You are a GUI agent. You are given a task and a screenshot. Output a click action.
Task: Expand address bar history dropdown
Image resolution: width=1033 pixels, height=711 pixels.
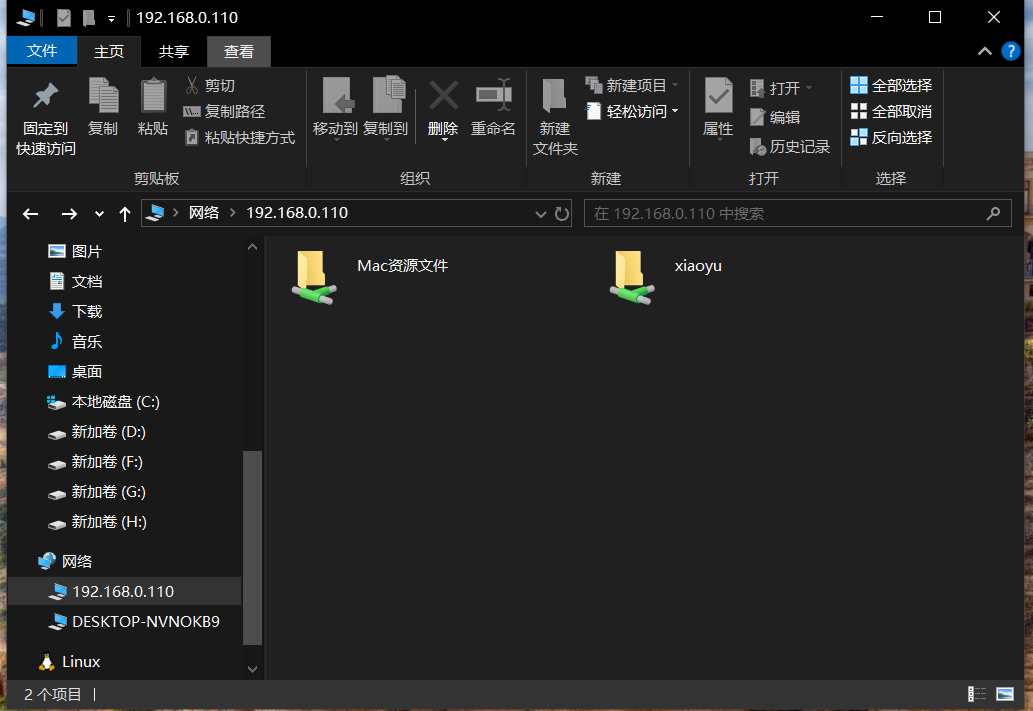tap(541, 214)
